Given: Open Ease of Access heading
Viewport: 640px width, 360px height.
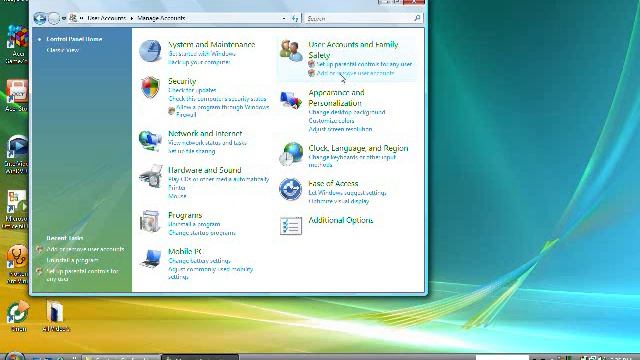Looking at the screenshot, I should 333,183.
